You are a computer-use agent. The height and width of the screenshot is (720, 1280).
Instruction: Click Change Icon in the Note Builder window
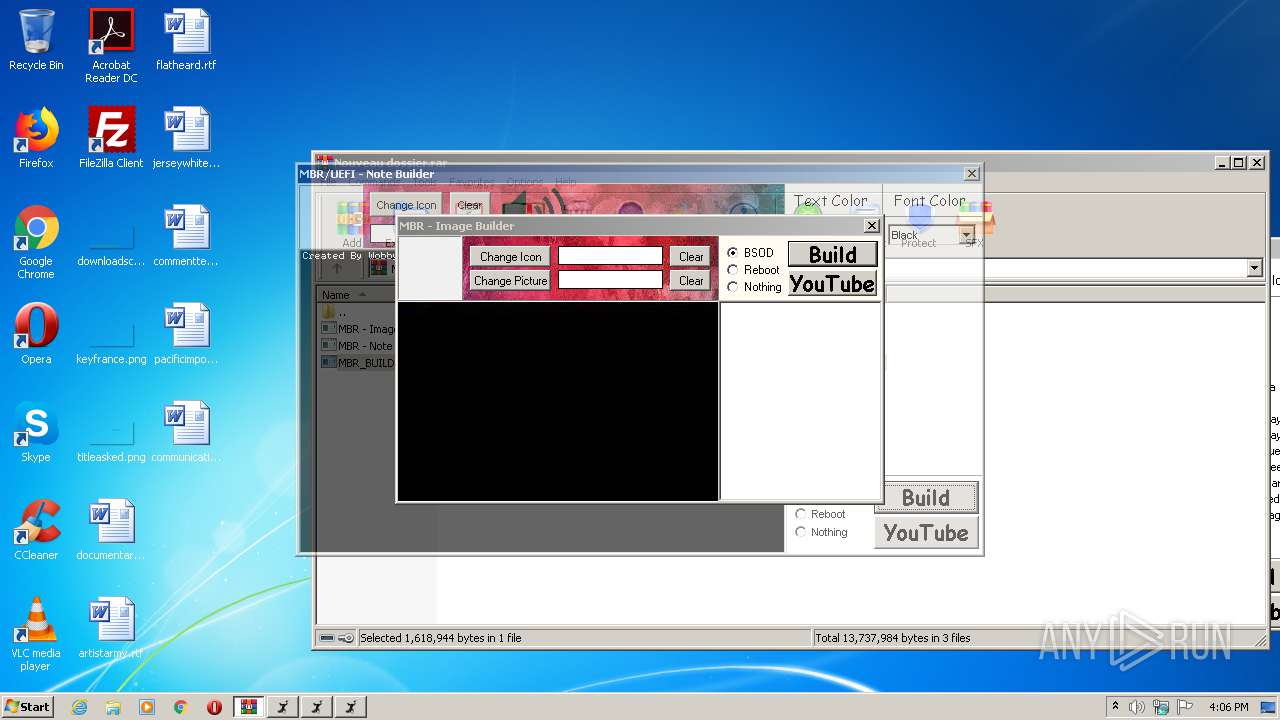[406, 205]
